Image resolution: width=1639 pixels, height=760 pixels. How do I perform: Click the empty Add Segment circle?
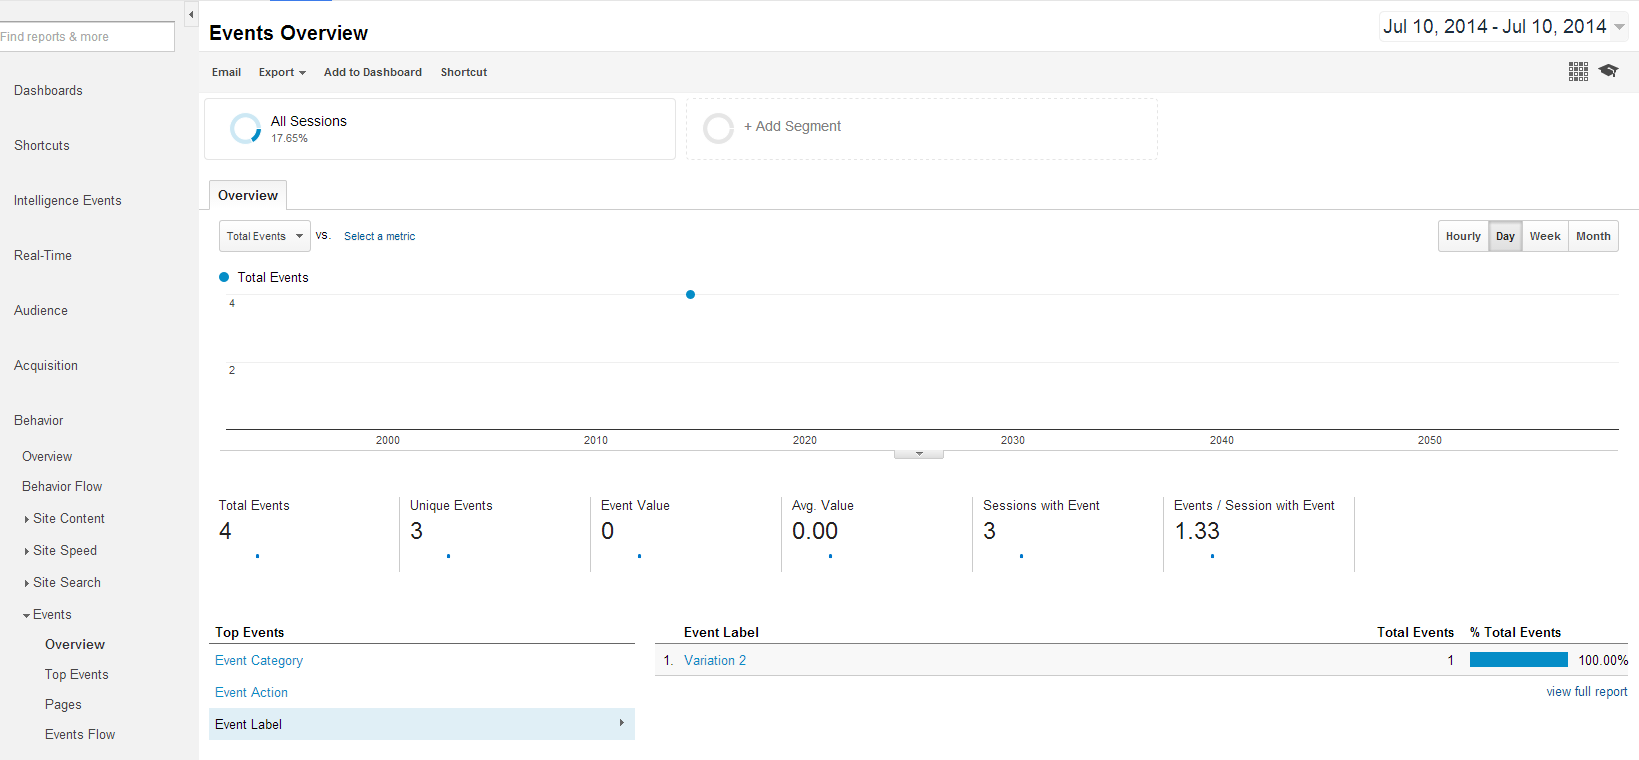[718, 128]
